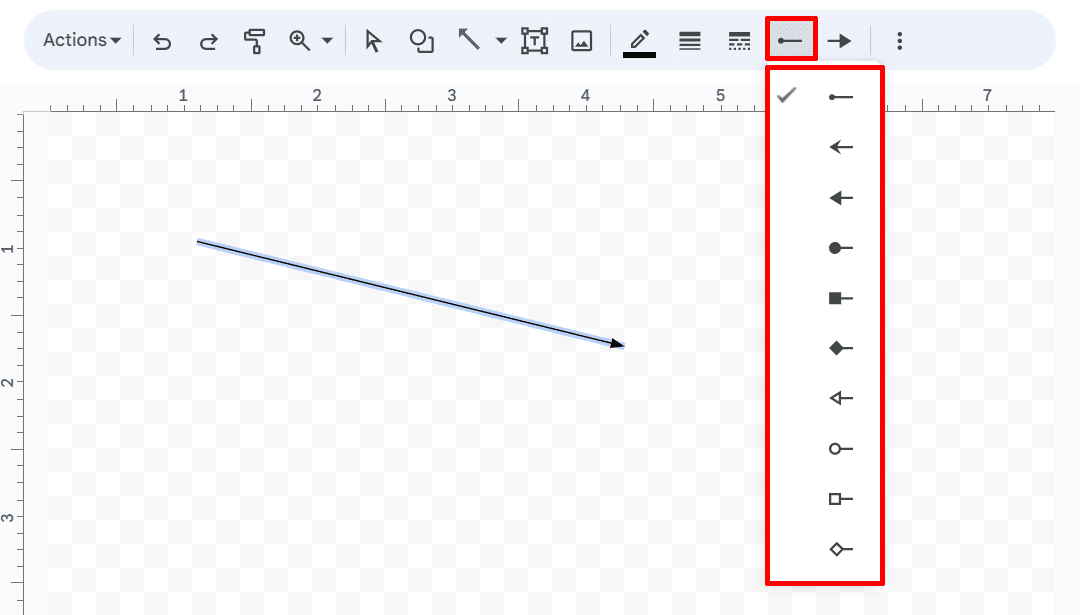
Task: Choose the filled circle line start
Action: tap(840, 247)
